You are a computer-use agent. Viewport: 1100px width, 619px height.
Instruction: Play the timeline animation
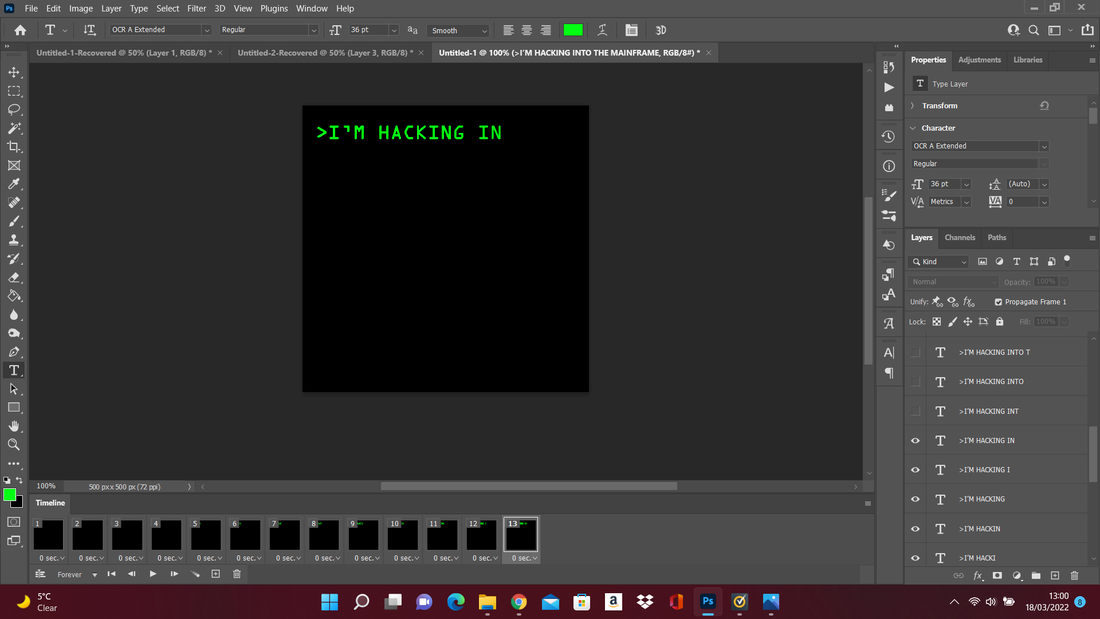coord(153,574)
